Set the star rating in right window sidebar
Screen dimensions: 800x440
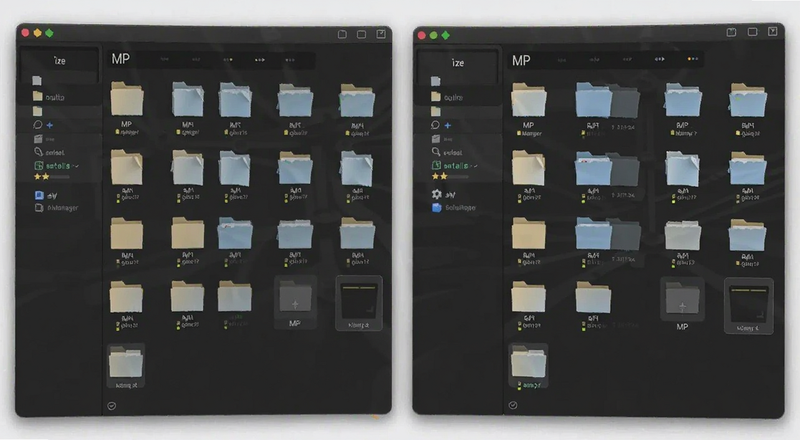click(x=449, y=176)
